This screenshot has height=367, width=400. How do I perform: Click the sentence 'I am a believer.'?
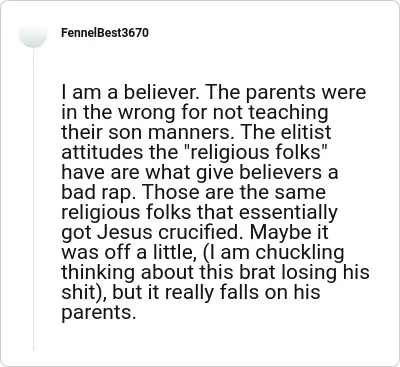tap(130, 92)
